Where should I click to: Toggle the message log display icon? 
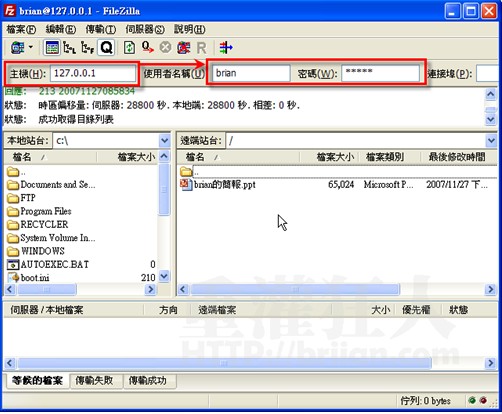click(52, 48)
